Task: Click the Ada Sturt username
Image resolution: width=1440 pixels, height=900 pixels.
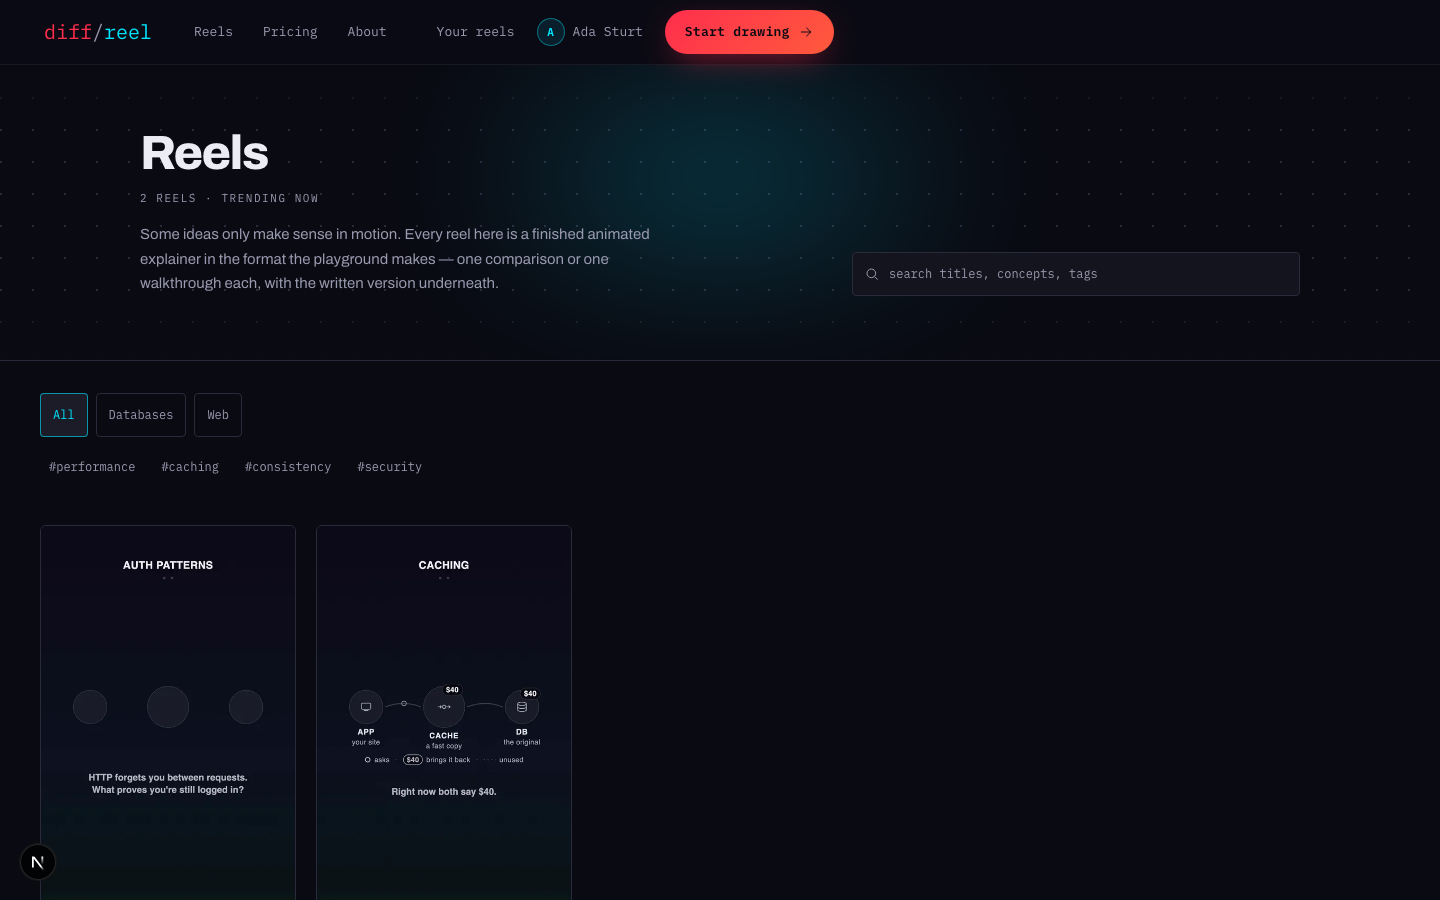Action: [x=608, y=32]
